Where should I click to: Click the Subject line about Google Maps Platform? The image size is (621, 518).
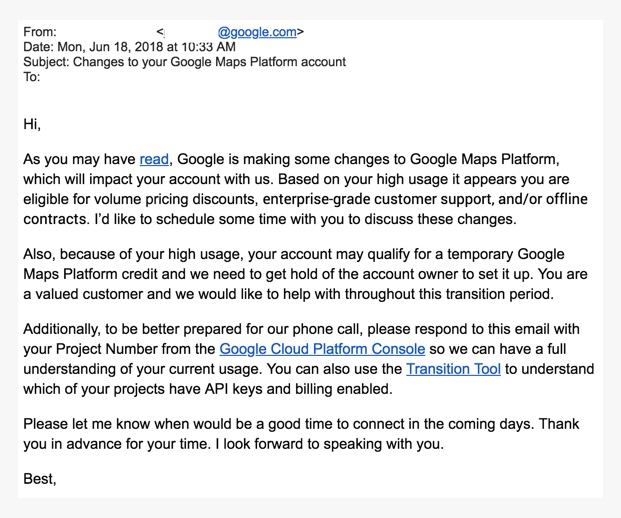pyautogui.click(x=185, y=62)
